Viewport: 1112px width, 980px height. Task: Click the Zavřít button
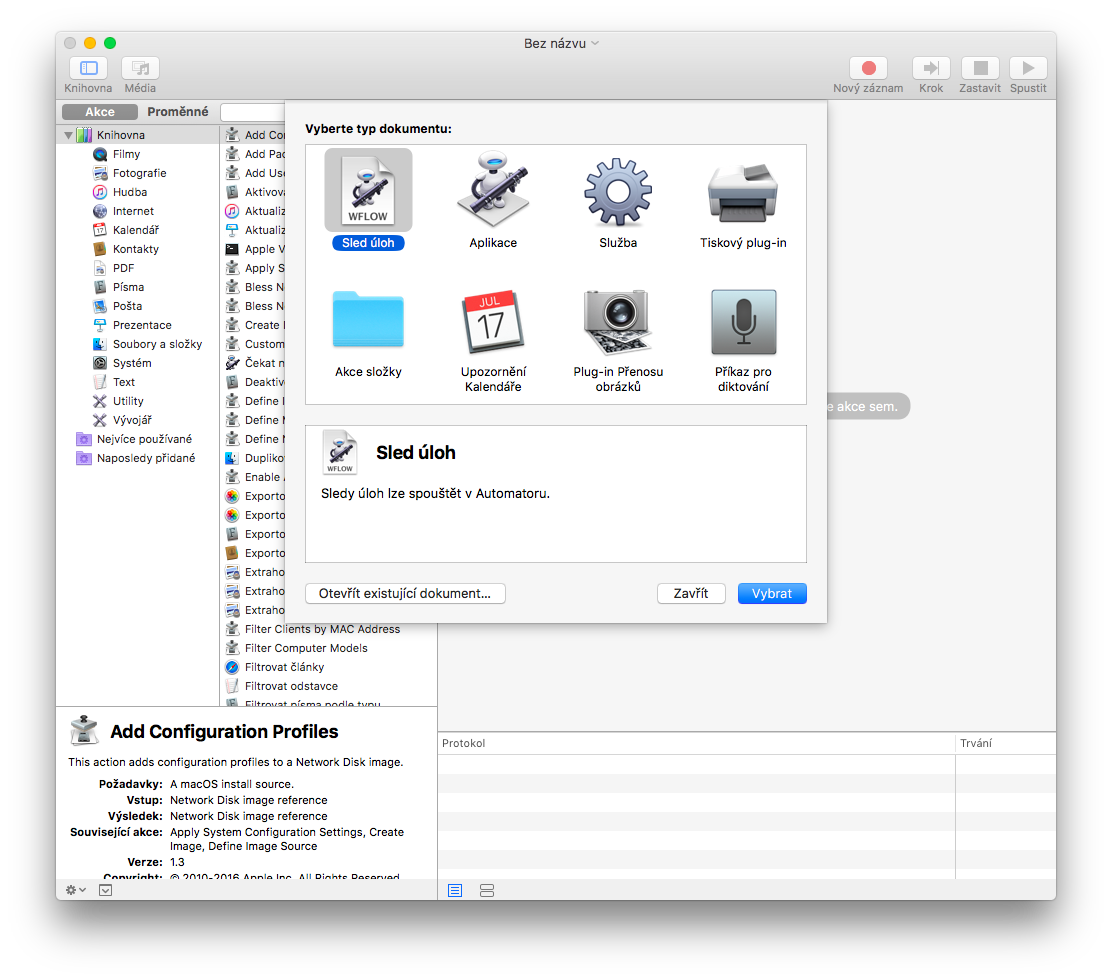pos(691,594)
